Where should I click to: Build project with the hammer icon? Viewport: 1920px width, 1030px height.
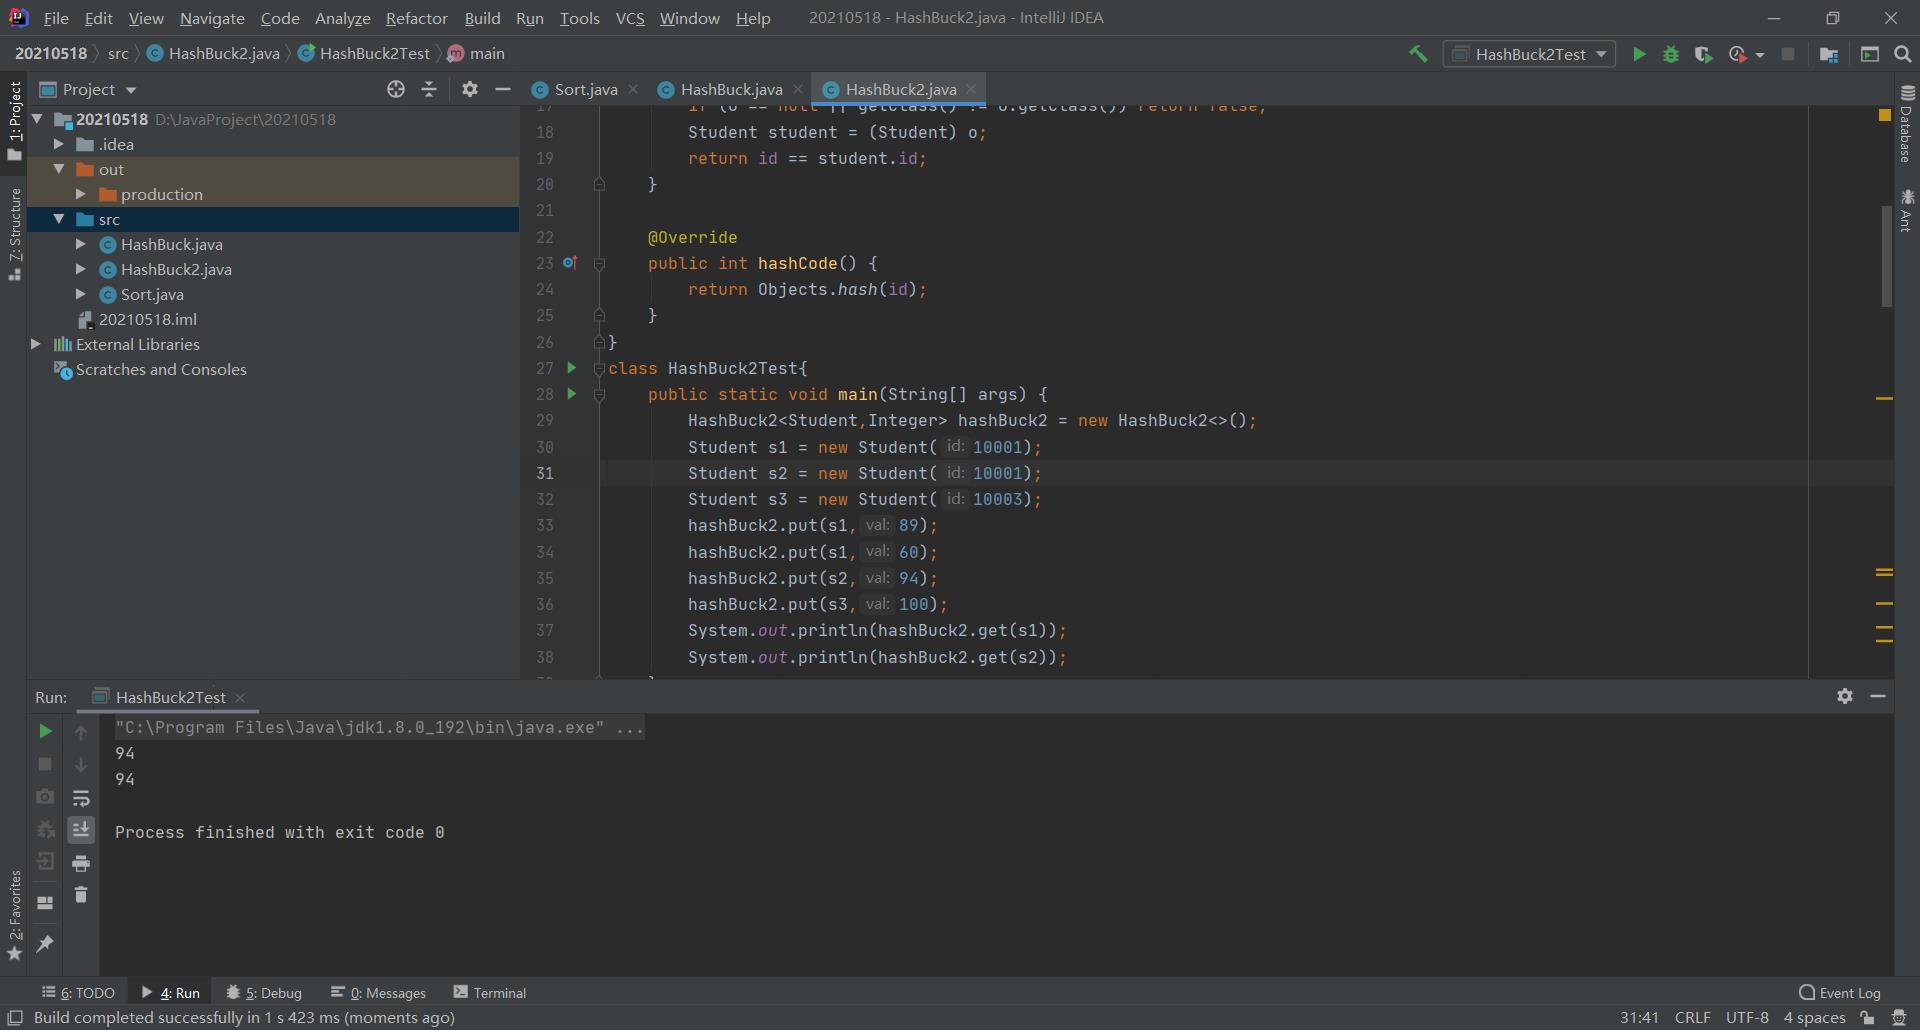click(x=1418, y=54)
